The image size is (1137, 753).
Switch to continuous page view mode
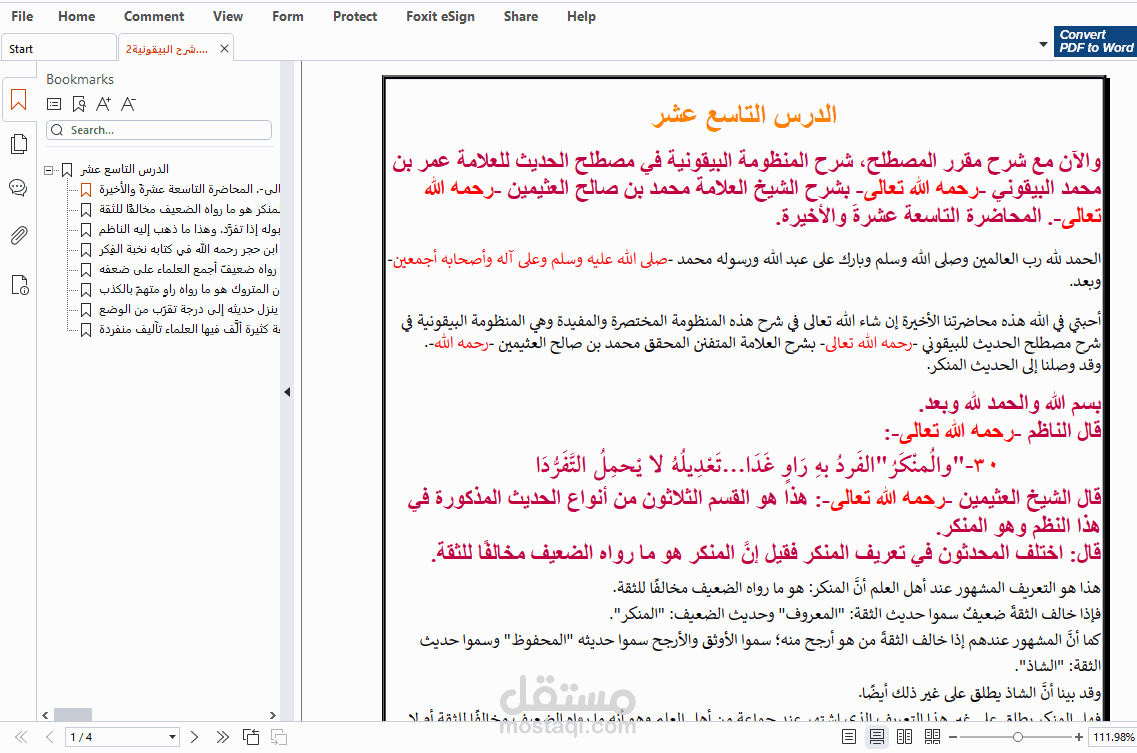coord(877,737)
